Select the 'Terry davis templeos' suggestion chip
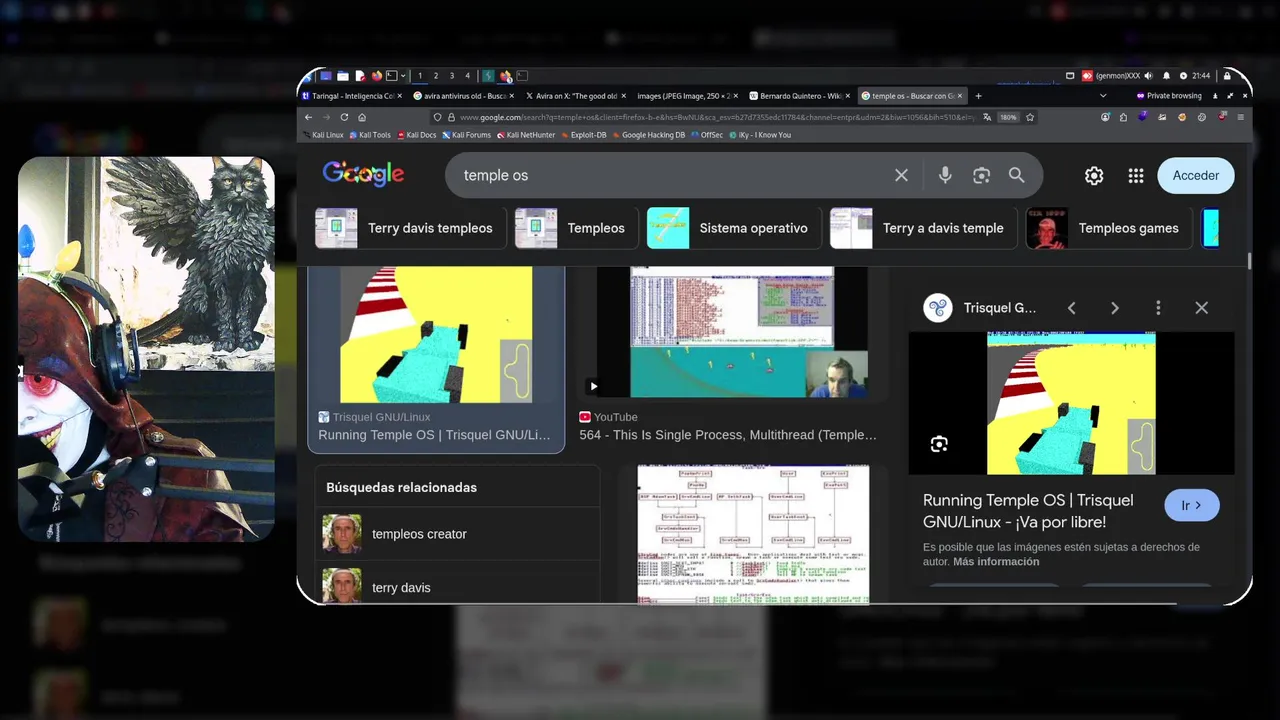This screenshot has width=1280, height=720. pos(411,228)
